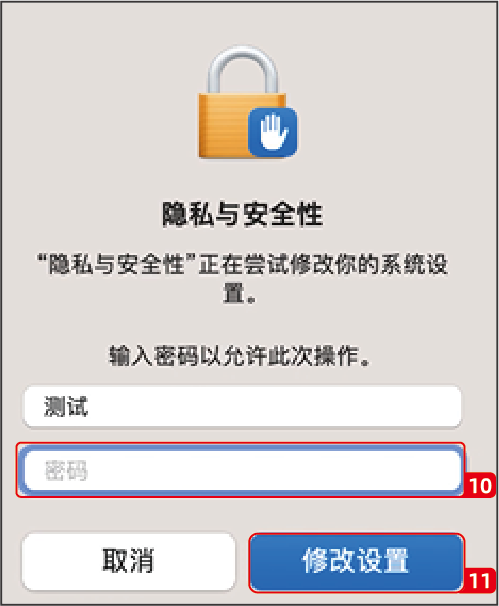Click the grey 密码 placeholder text
This screenshot has width=499, height=606.
point(66,470)
